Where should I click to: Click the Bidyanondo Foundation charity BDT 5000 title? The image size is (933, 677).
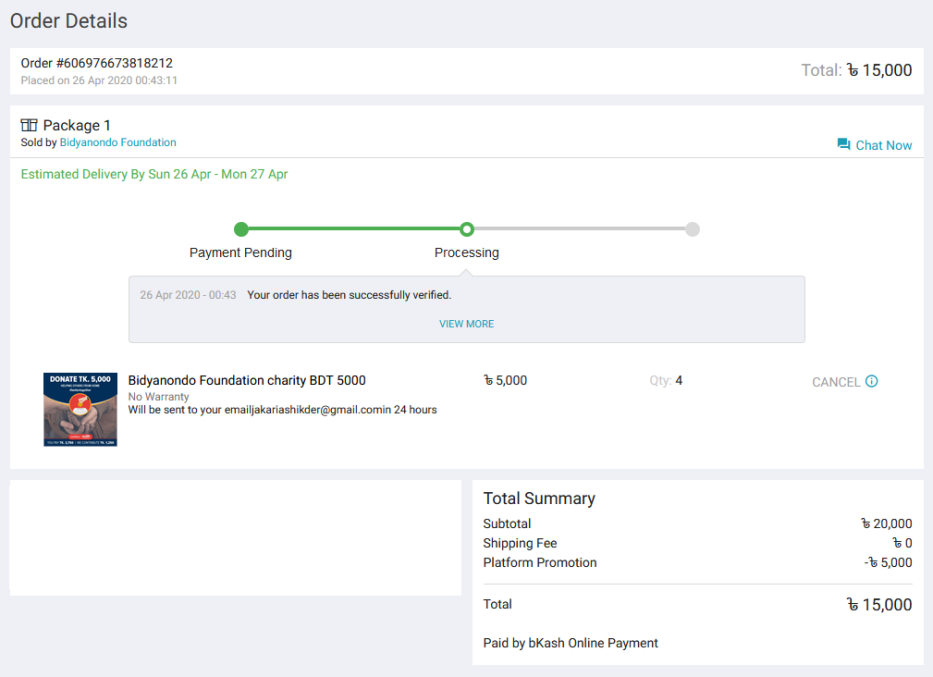[x=247, y=380]
